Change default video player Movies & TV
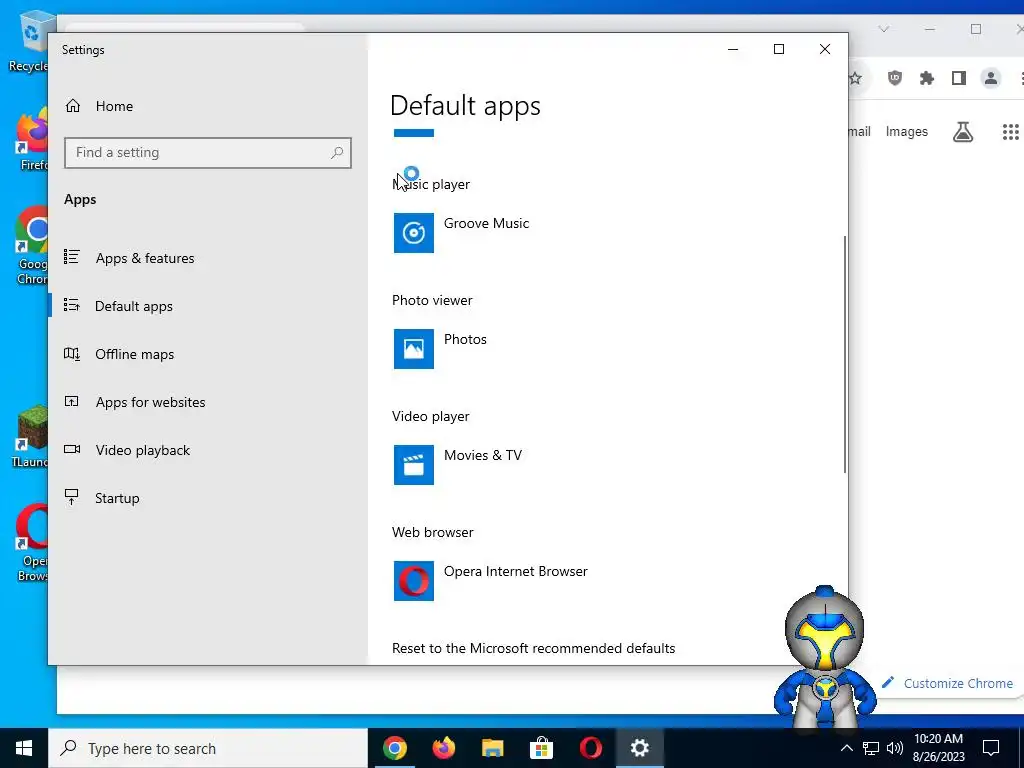Screen dimensions: 1024x768 [x=483, y=455]
